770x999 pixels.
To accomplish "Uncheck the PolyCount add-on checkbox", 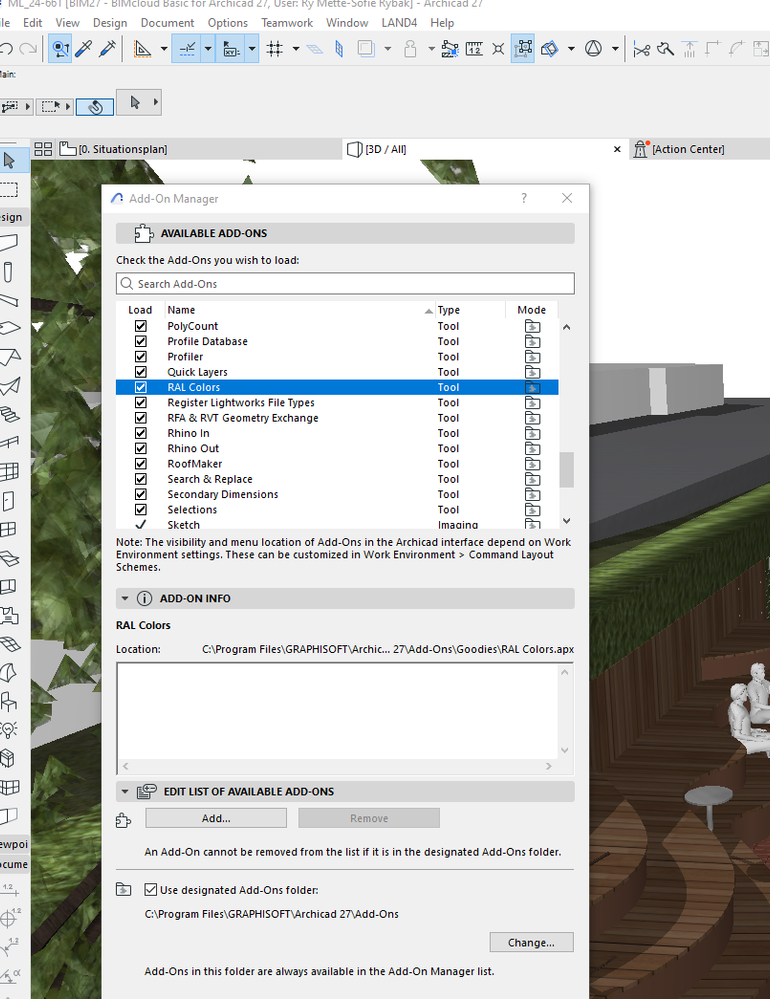I will tap(141, 326).
